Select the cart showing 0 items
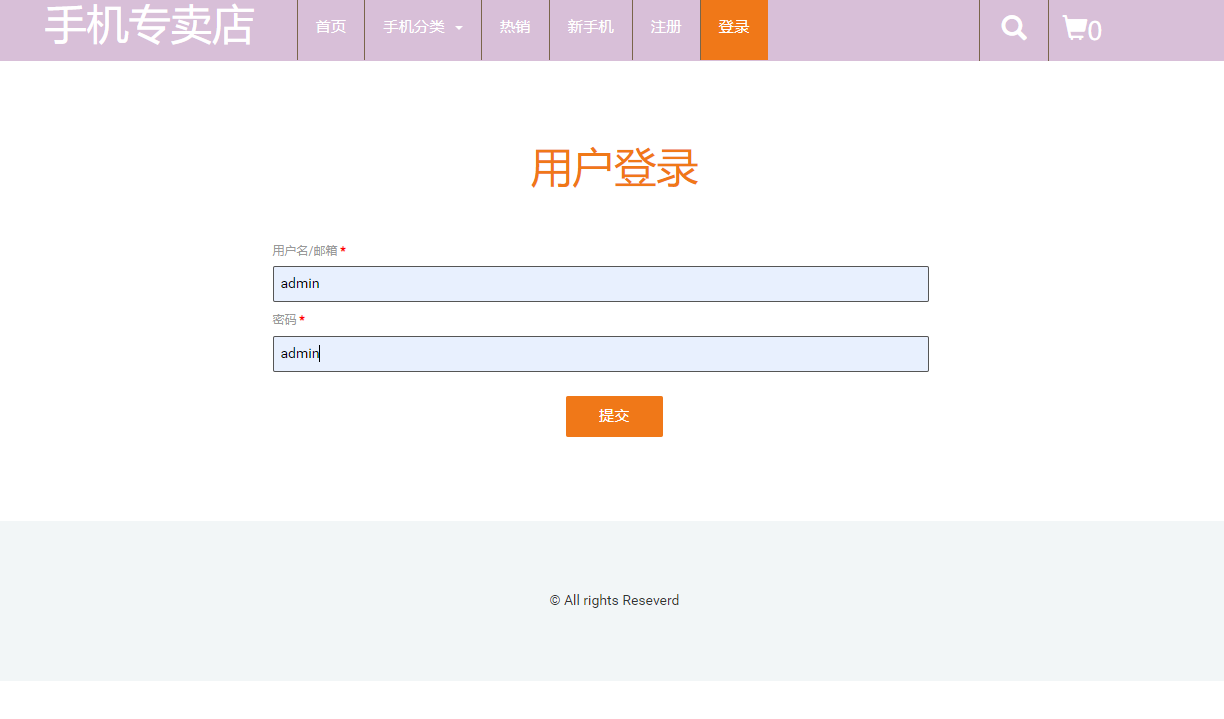Image resolution: width=1224 pixels, height=719 pixels. coord(1080,29)
